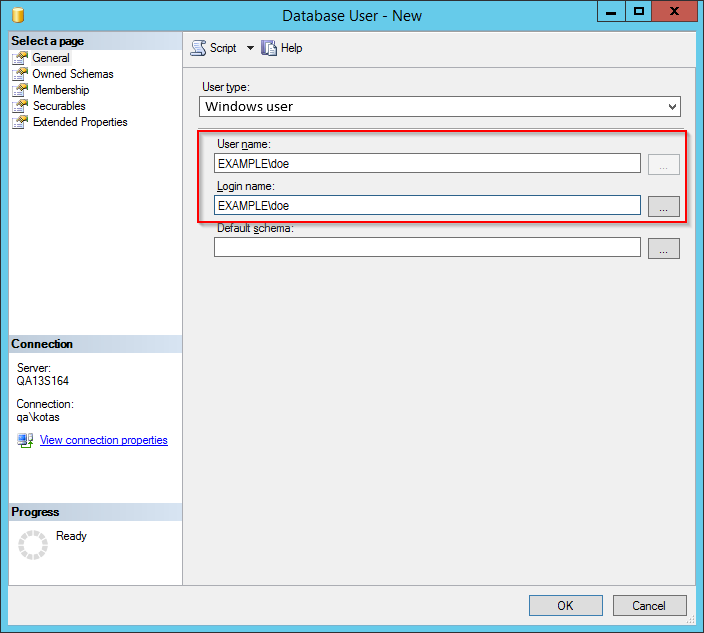Click the Script icon in the toolbar
The width and height of the screenshot is (704, 633).
coord(198,48)
